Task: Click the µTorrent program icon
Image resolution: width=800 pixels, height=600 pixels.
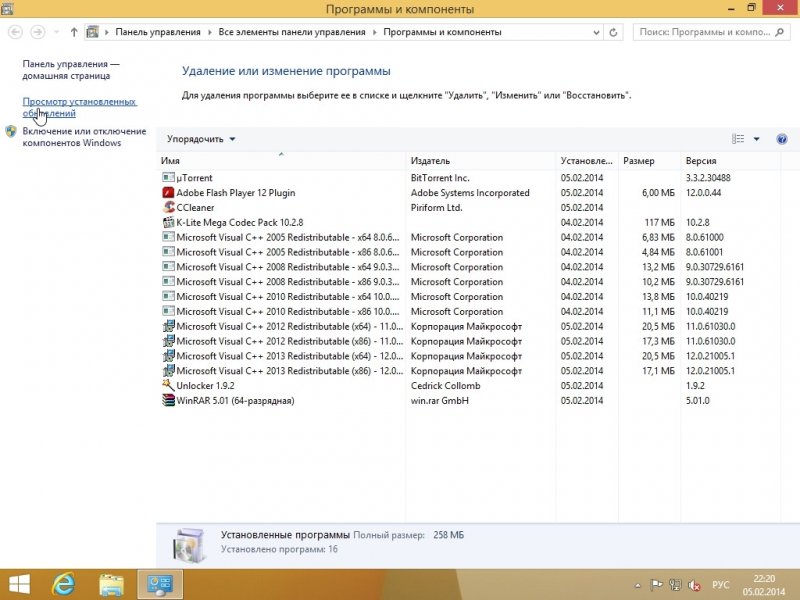Action: click(x=168, y=178)
